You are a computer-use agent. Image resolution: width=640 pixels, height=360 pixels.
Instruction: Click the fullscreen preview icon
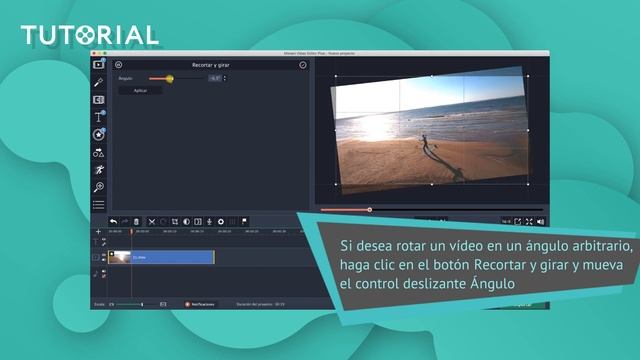pyautogui.click(x=529, y=221)
